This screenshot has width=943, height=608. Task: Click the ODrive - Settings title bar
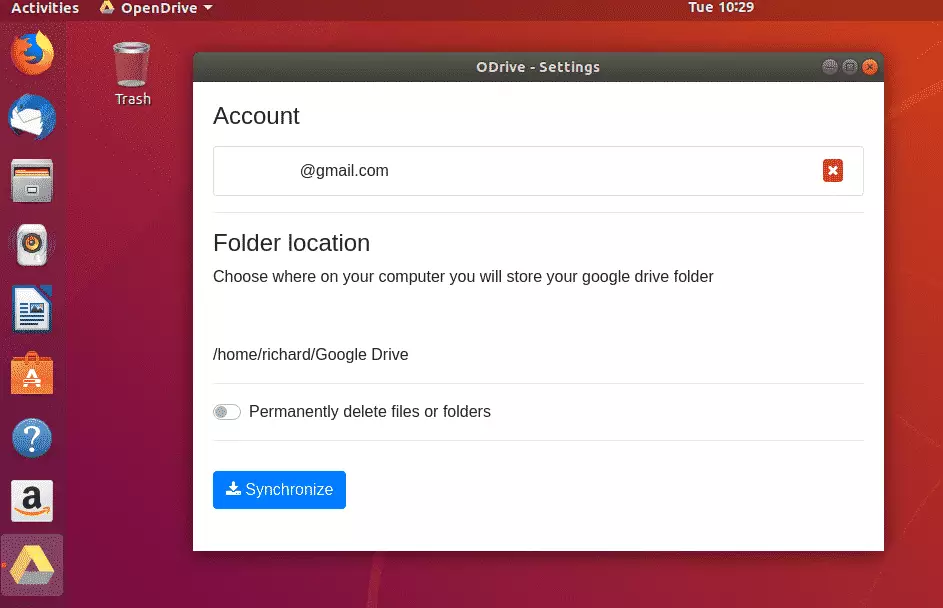pos(538,67)
